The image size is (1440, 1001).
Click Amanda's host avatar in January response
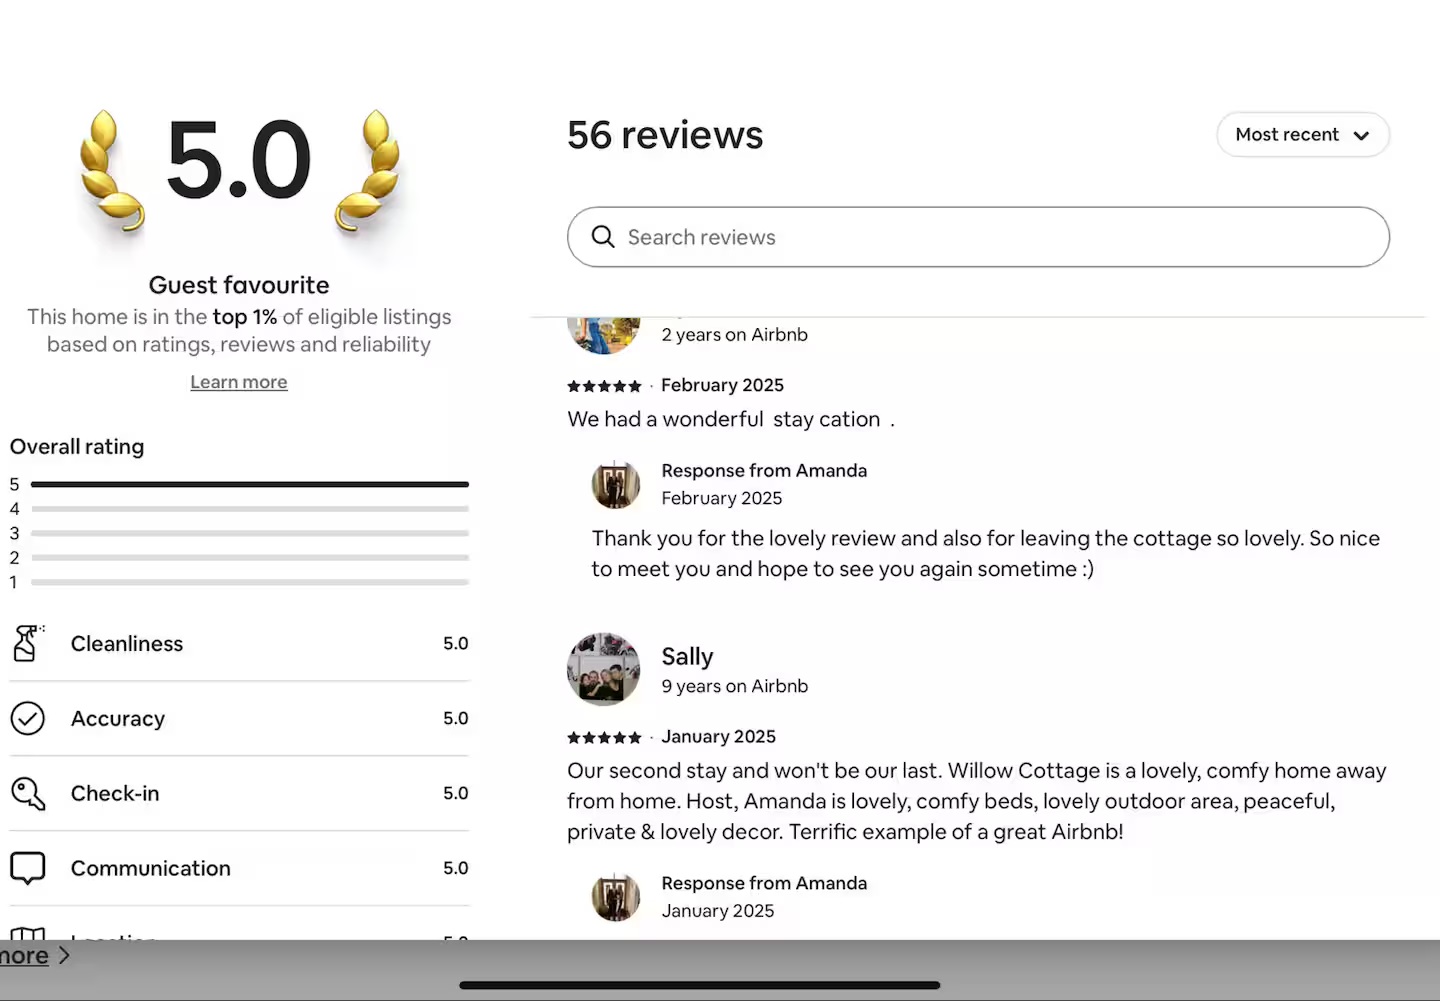[616, 897]
